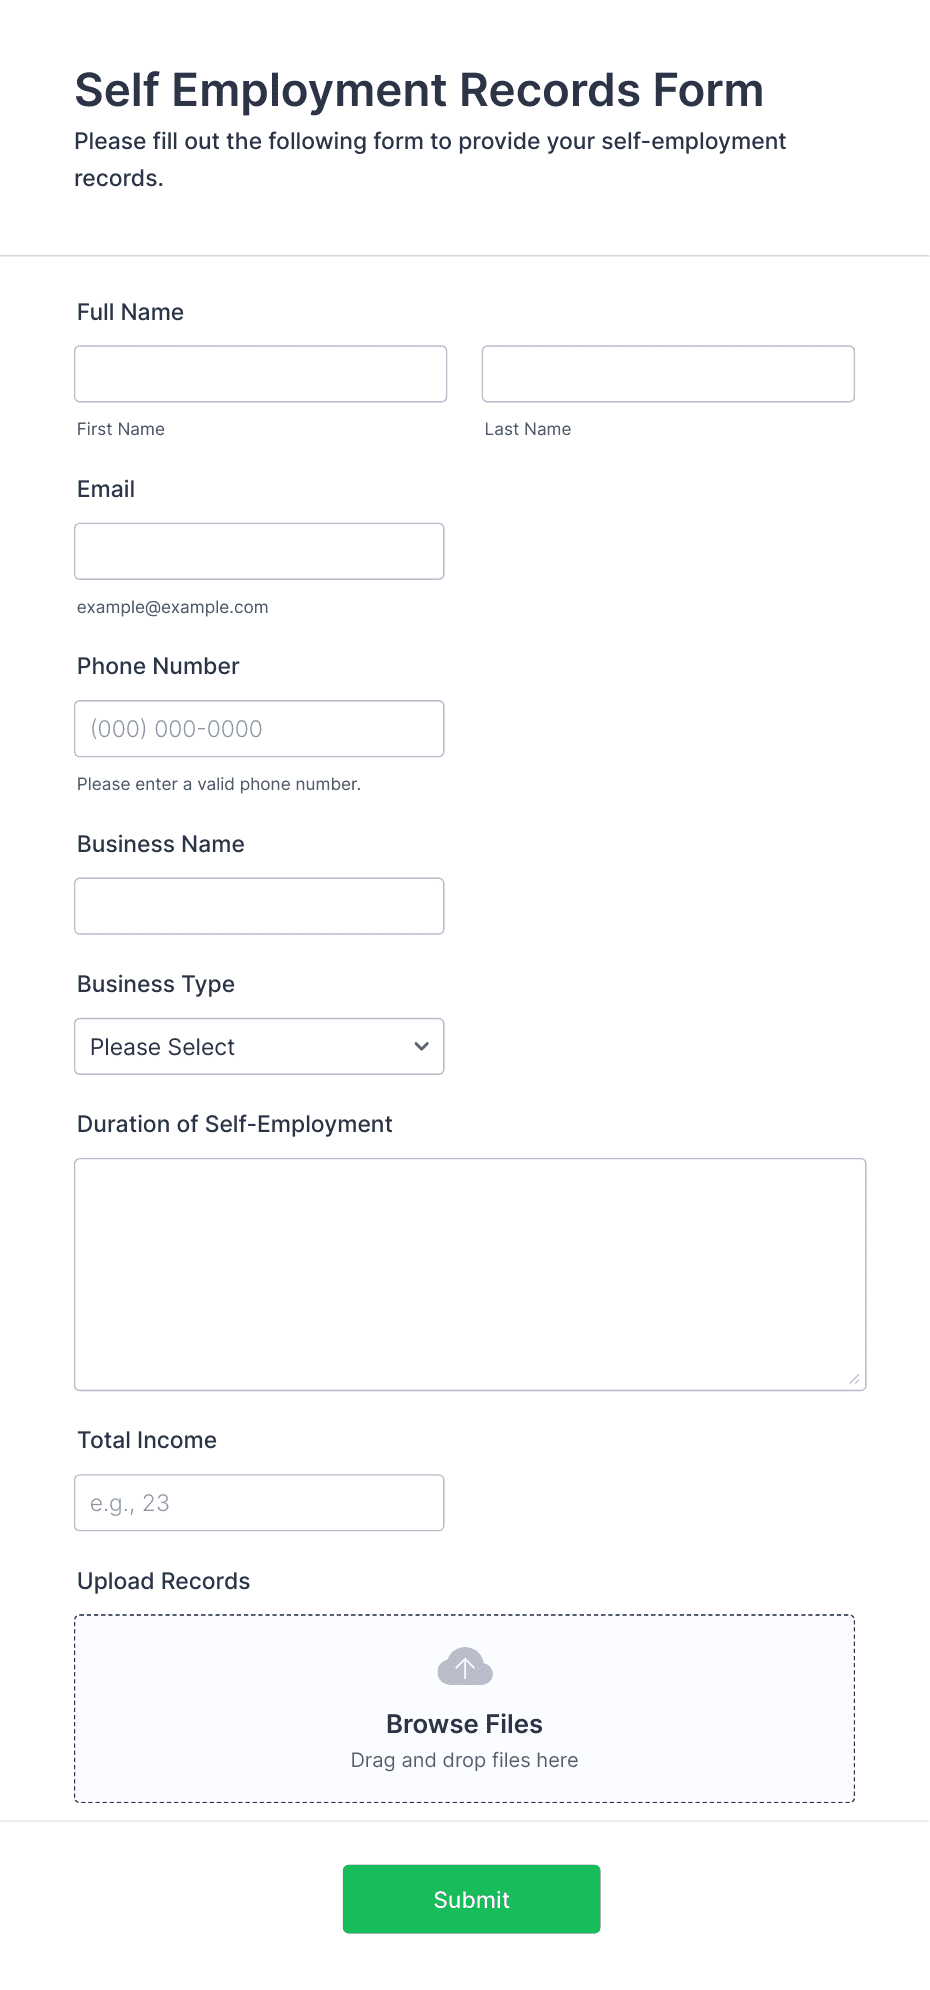The image size is (930, 1990).
Task: Open the Business Type Please Select dropdown
Action: 259,1046
